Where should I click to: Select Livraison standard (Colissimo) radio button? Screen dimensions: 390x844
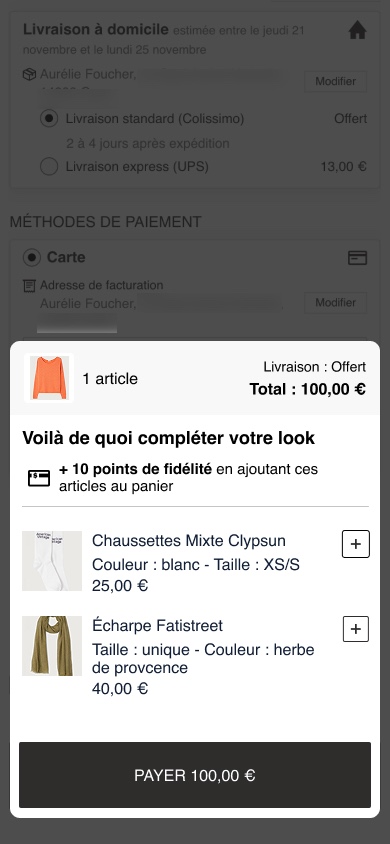pyautogui.click(x=49, y=118)
